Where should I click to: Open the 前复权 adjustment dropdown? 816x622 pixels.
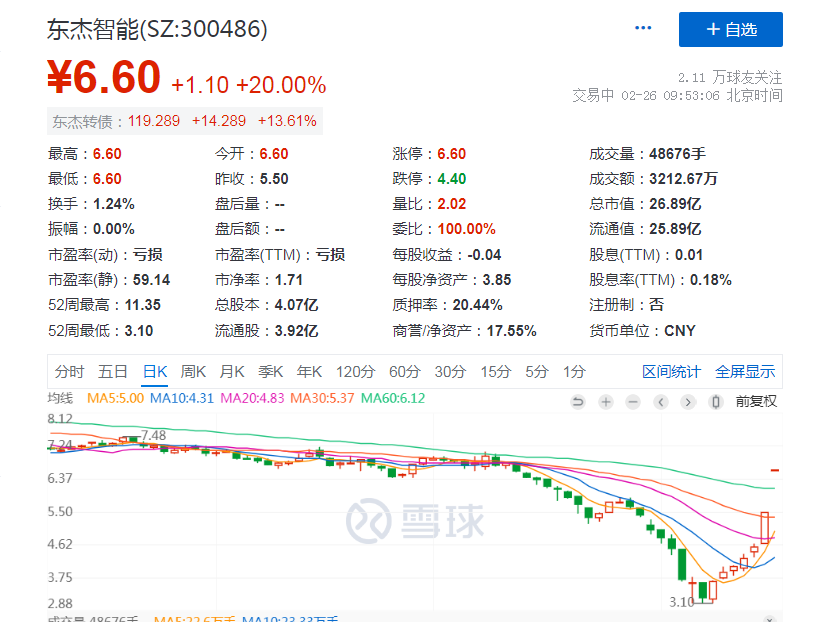pos(756,401)
